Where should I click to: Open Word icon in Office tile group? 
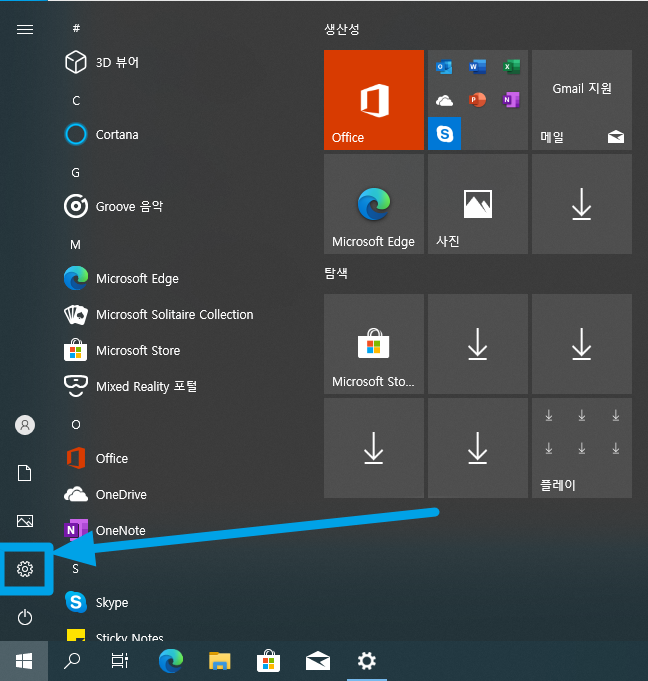478,66
